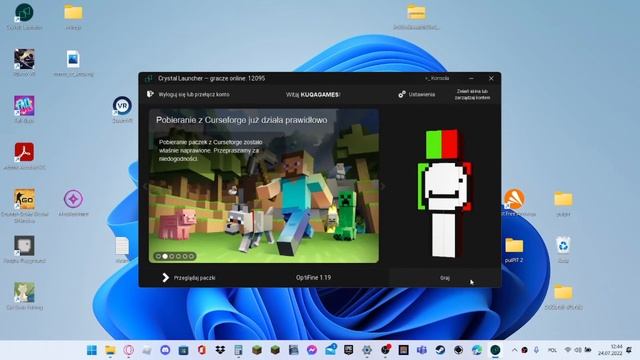
Task: Select the Avast Free Antivirus shortcut
Action: click(x=514, y=202)
